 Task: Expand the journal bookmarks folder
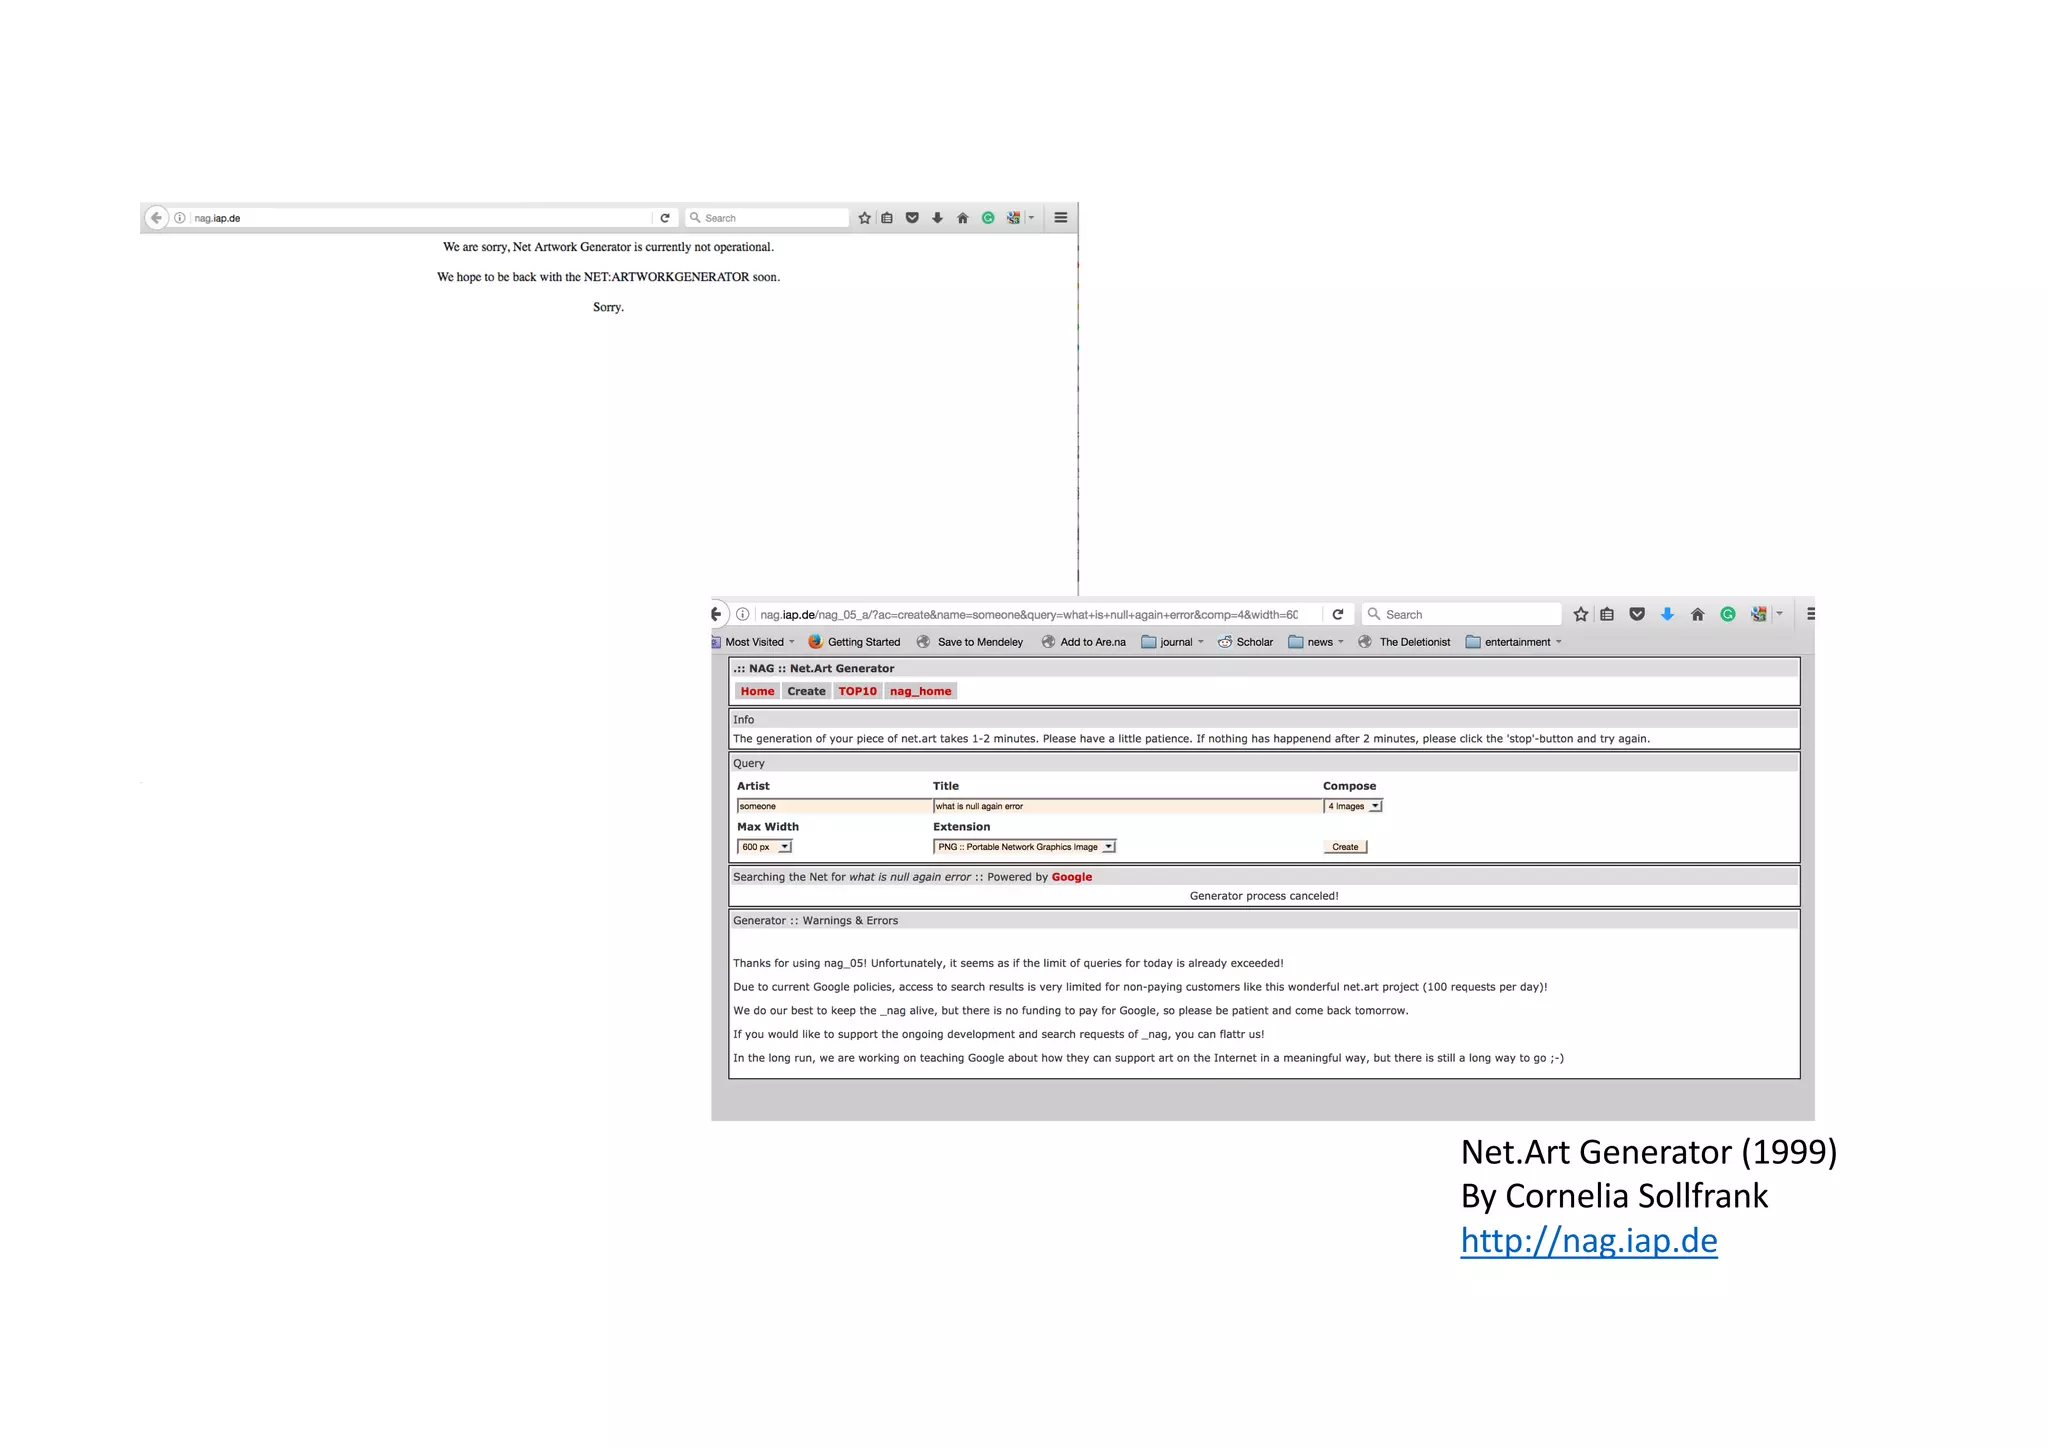tap(1173, 642)
